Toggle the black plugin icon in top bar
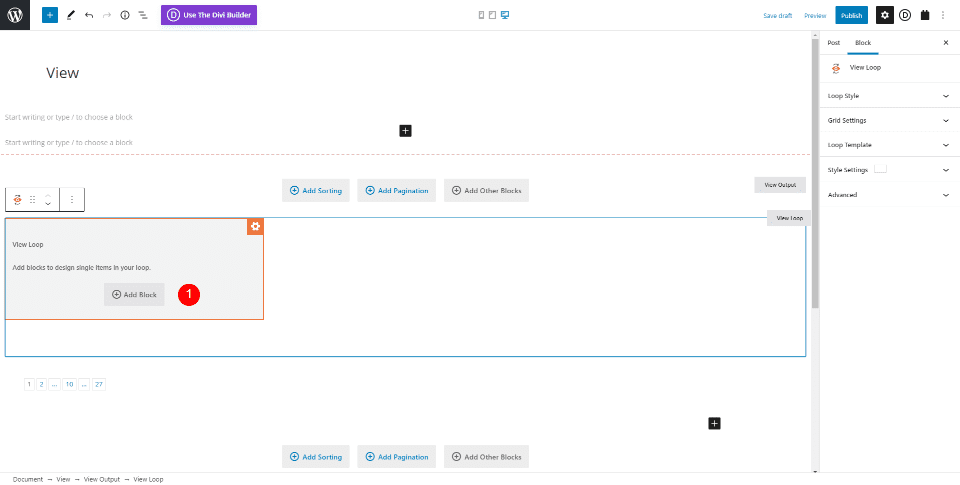 925,16
